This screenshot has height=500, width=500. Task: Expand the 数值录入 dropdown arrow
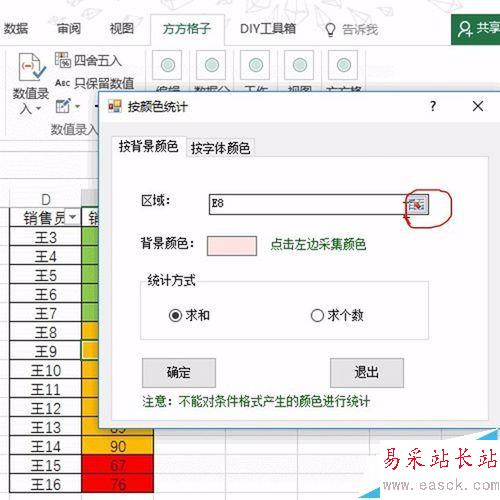39,109
